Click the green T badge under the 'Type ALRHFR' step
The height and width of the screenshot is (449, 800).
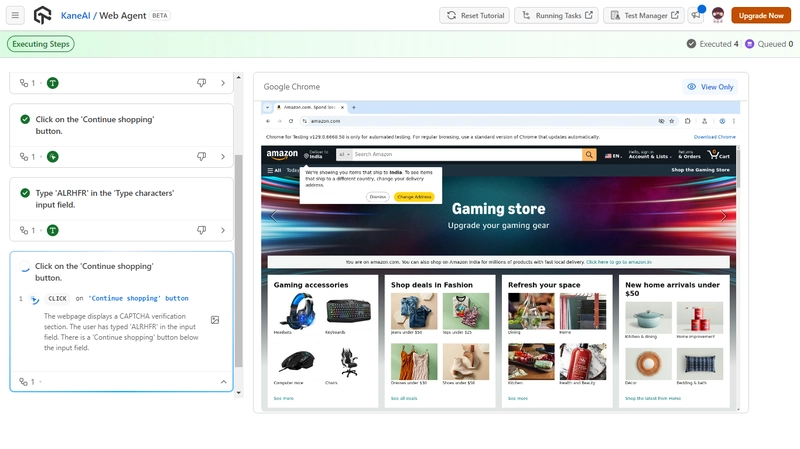point(53,230)
